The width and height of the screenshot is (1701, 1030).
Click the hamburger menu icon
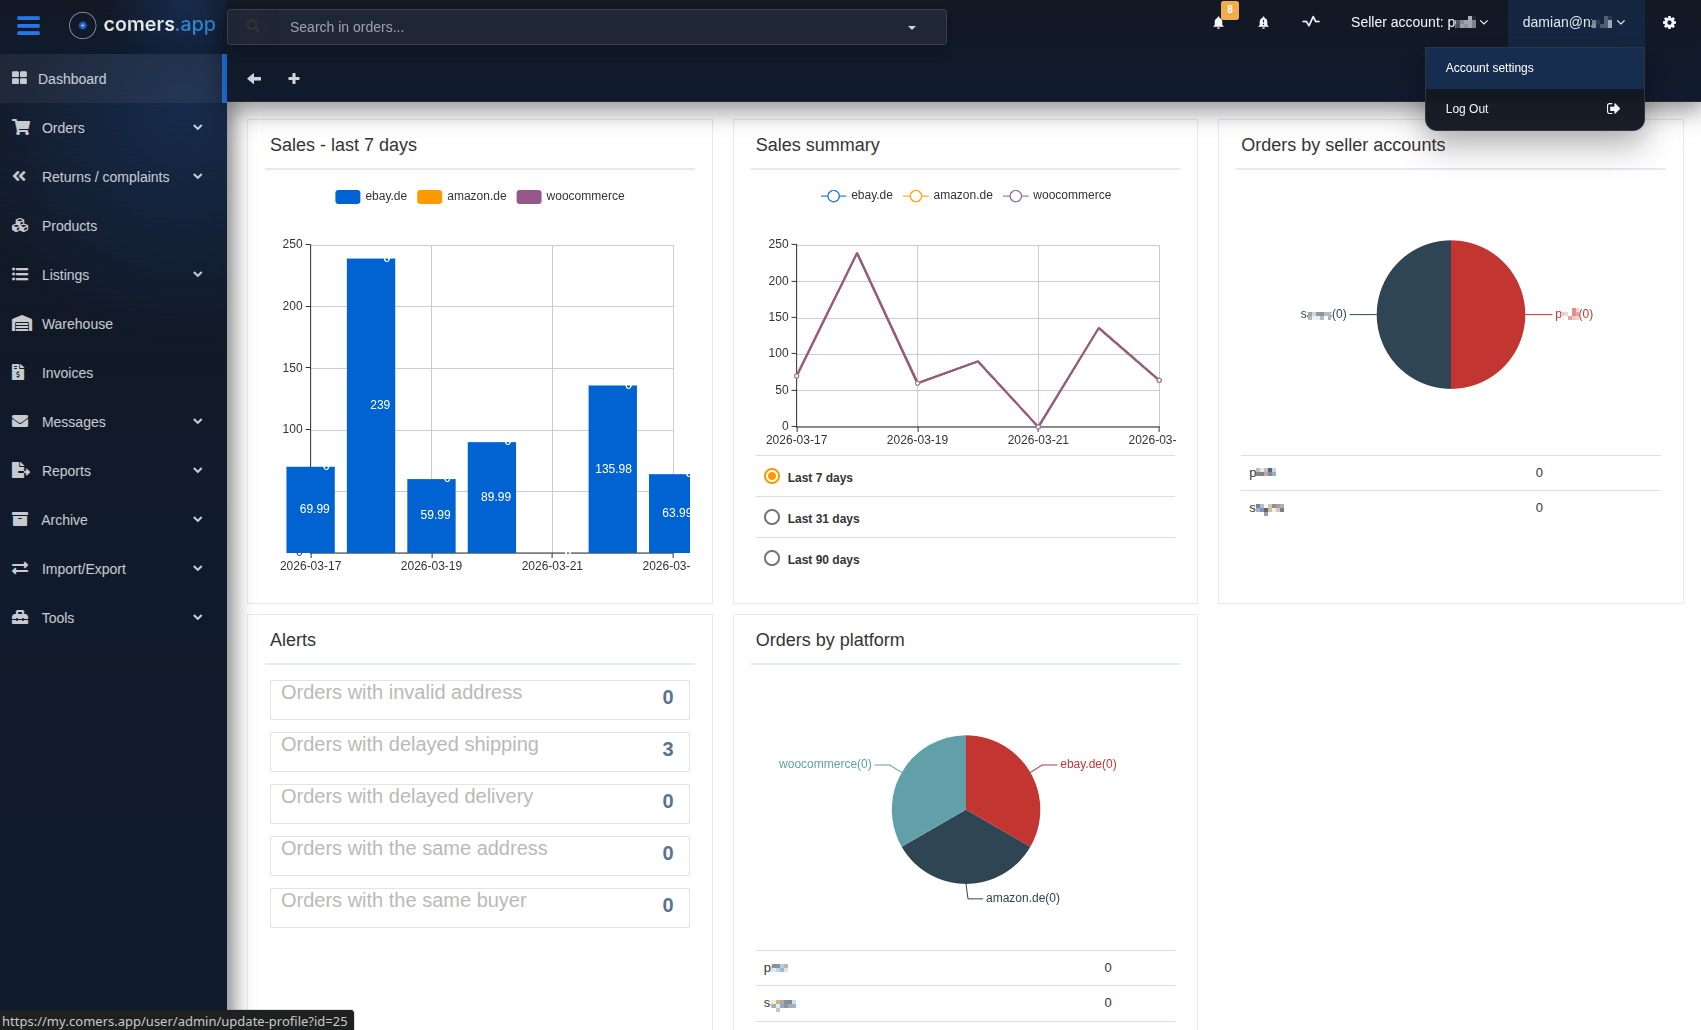pyautogui.click(x=28, y=26)
